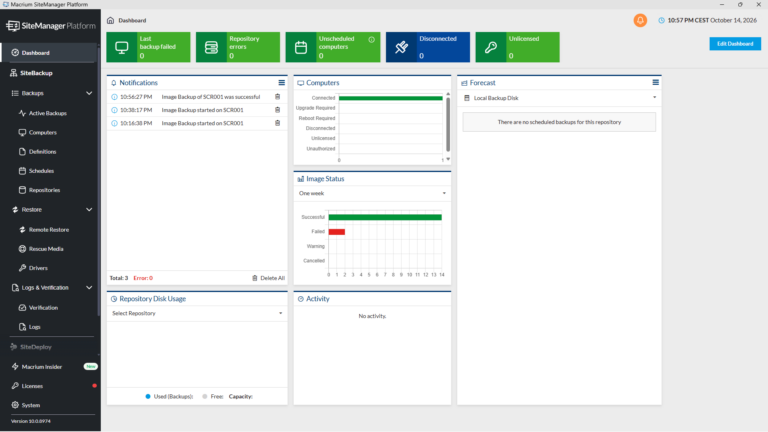Click the Repositories sidebar icon
The height and width of the screenshot is (432, 768).
(x=22, y=190)
